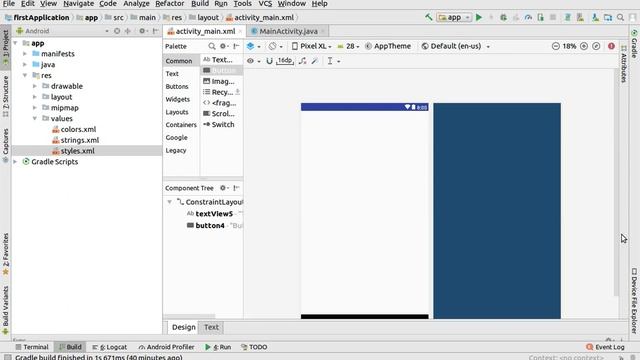Zoom out the design canvas
Screen dimensions: 640x360
click(x=556, y=46)
